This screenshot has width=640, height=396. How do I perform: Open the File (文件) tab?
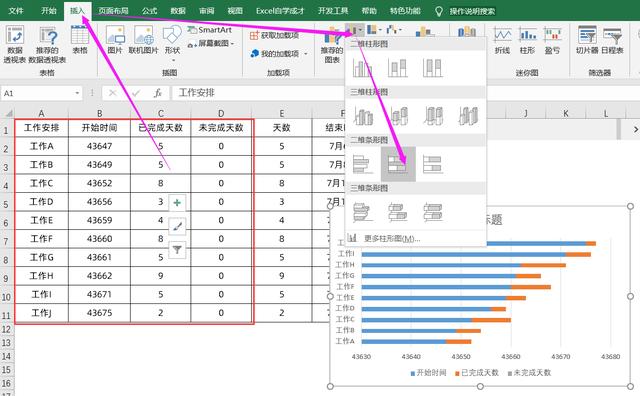point(16,11)
